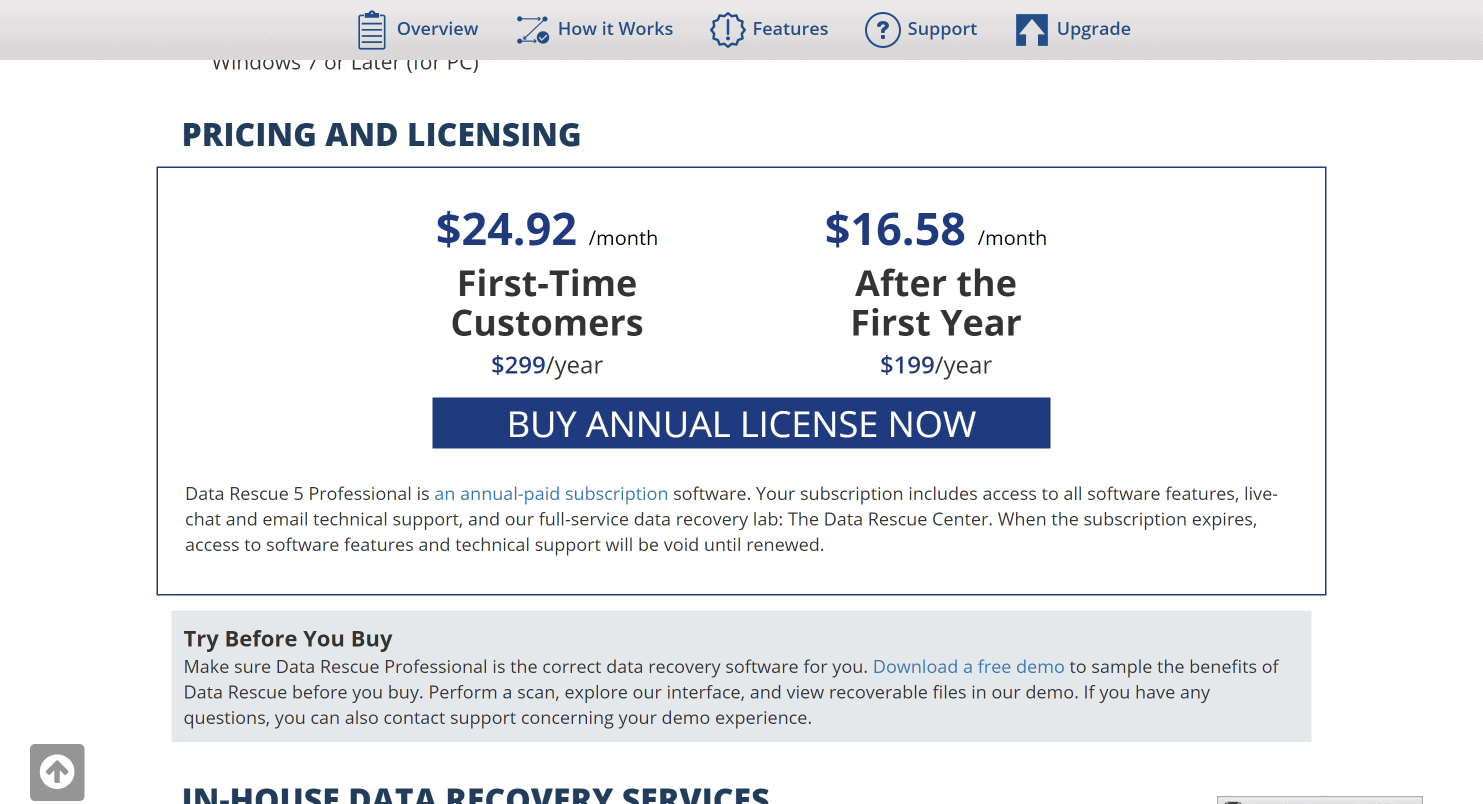The height and width of the screenshot is (804, 1483).
Task: Click the Try Before You Buy heading
Action: 288,639
